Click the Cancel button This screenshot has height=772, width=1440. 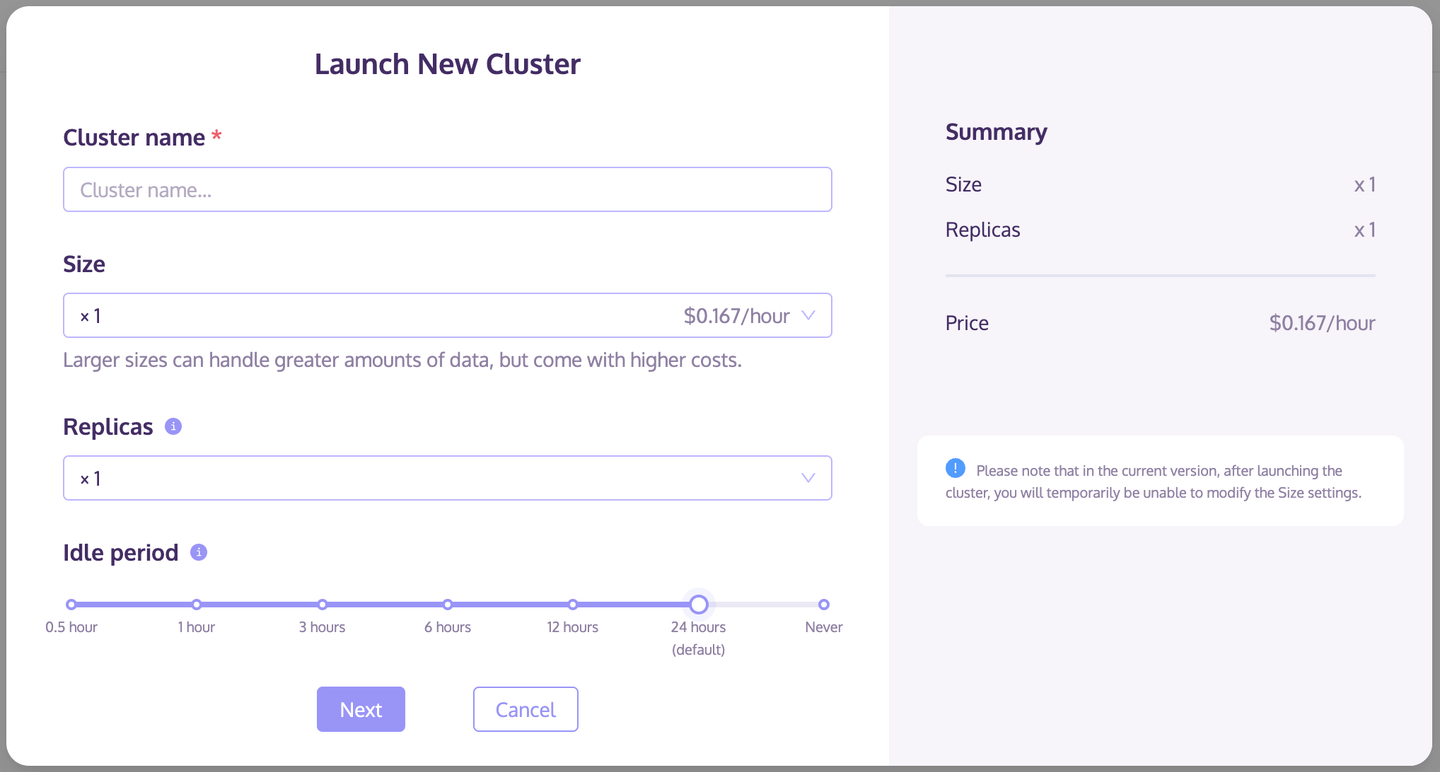point(525,709)
